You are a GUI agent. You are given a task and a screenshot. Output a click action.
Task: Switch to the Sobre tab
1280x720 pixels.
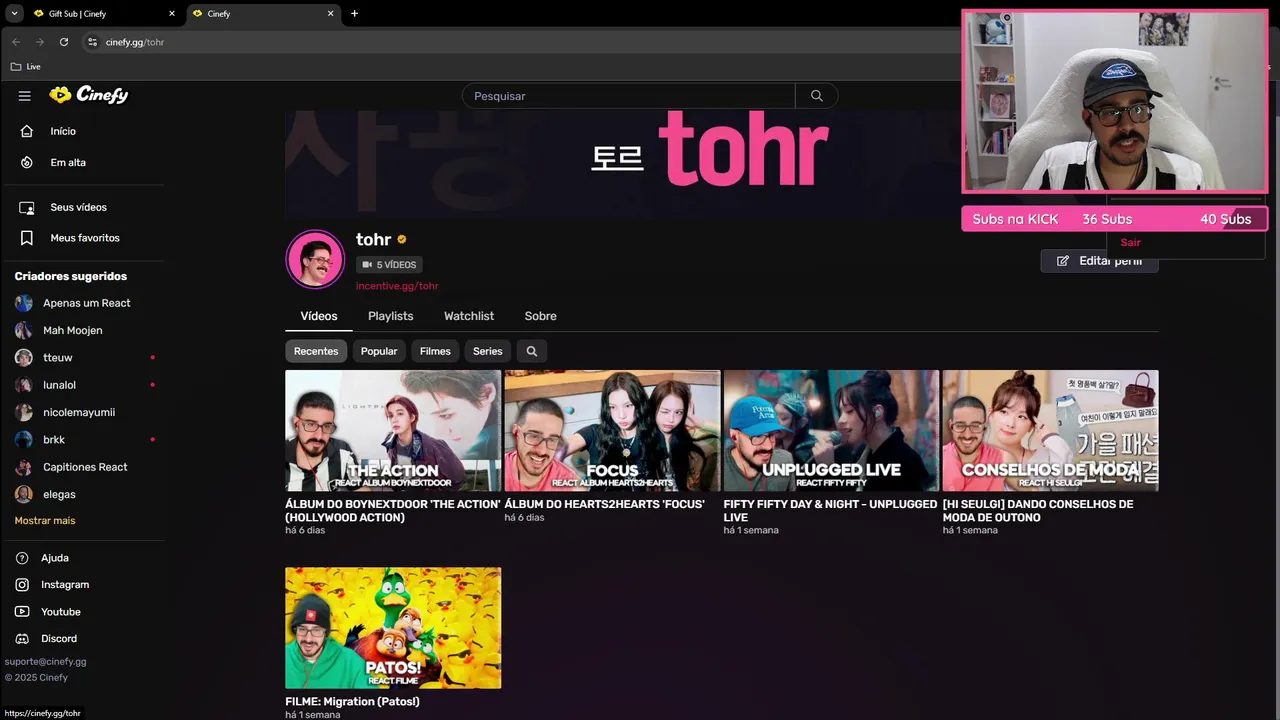coord(540,316)
